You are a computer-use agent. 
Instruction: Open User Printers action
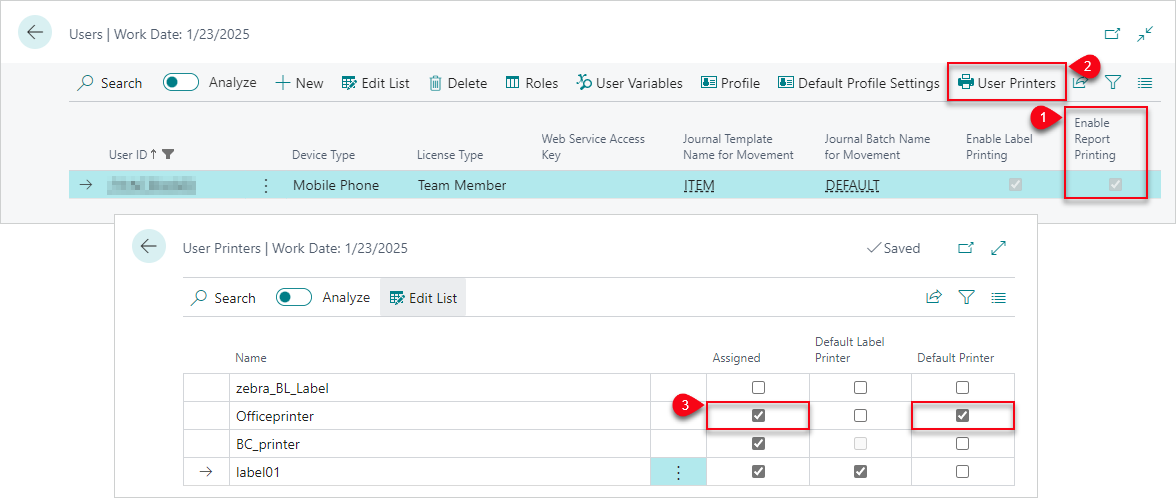click(1007, 83)
